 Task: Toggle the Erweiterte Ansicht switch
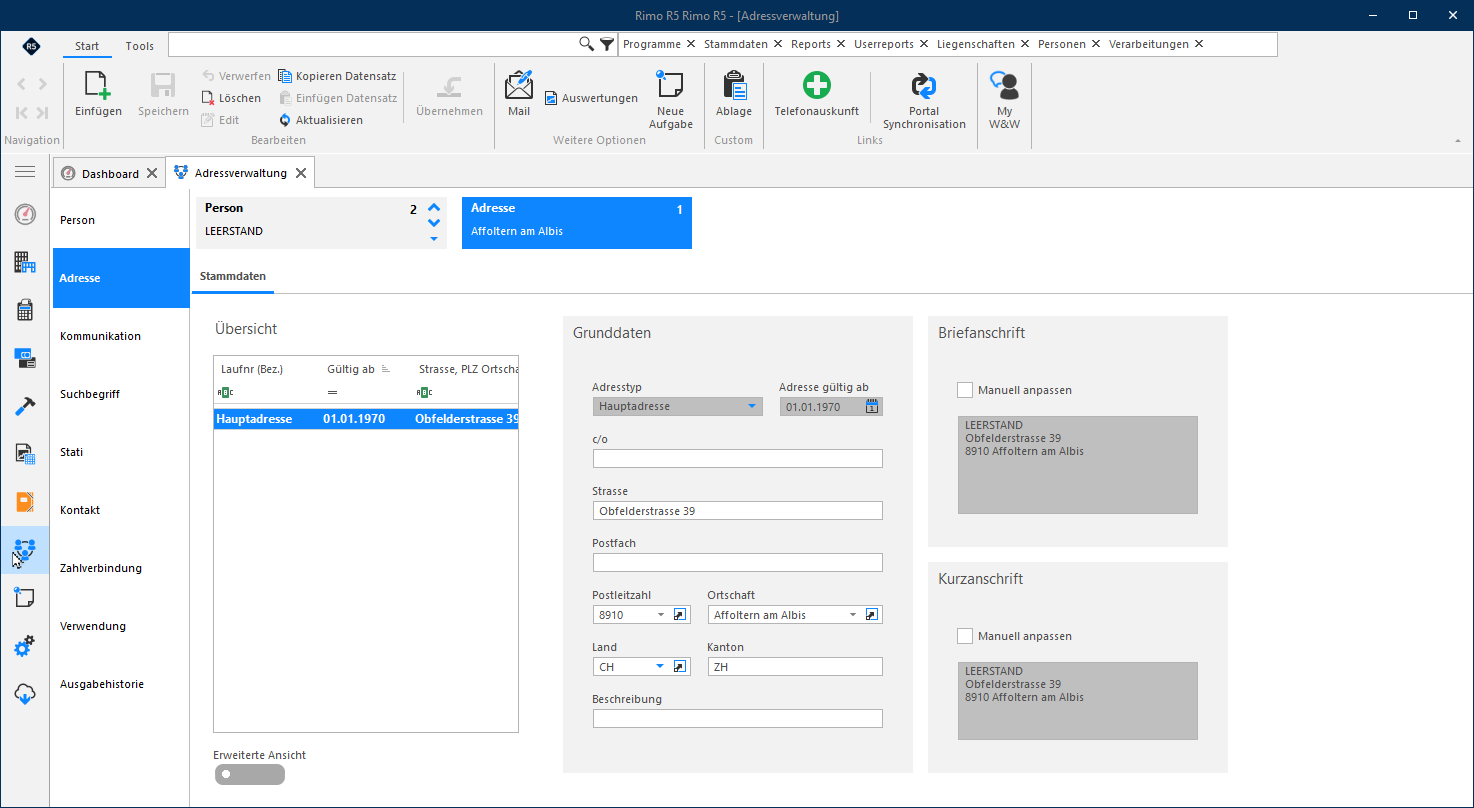pos(249,774)
